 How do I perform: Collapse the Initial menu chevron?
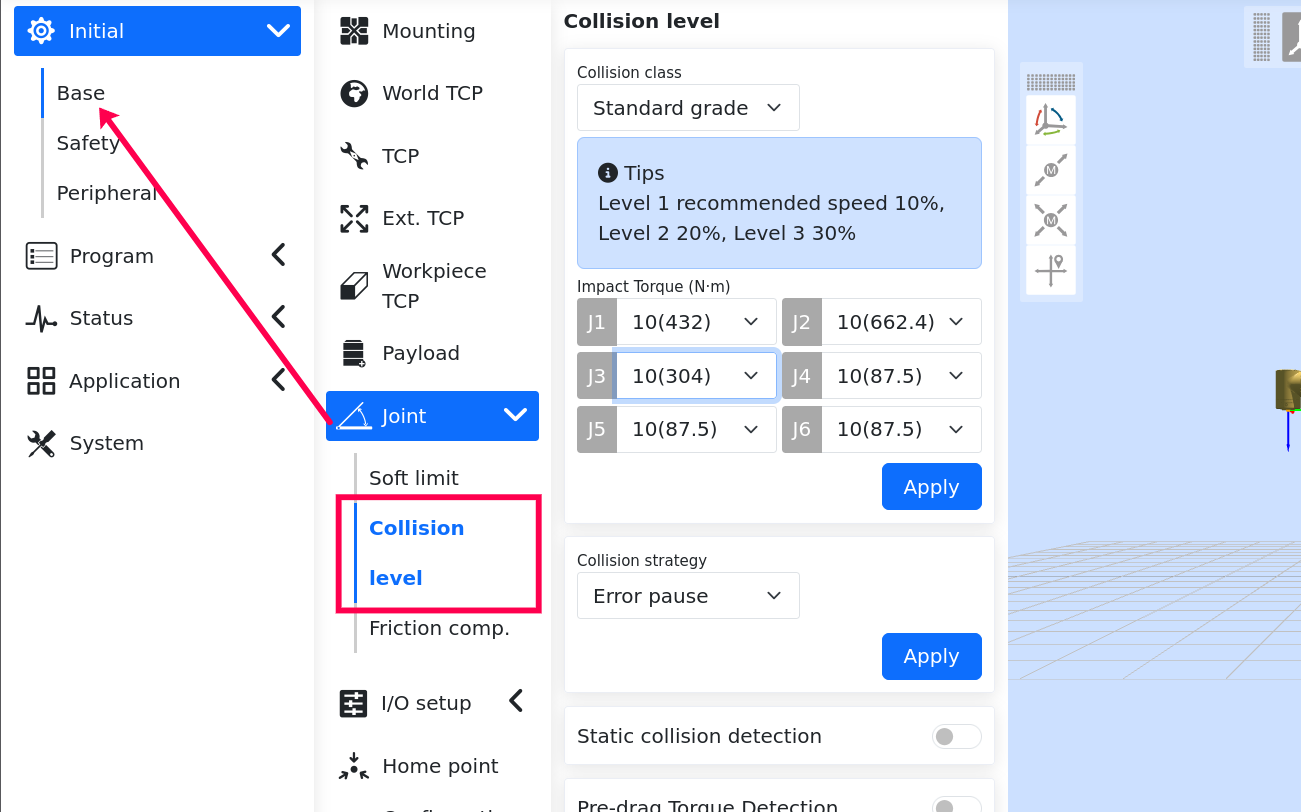[x=278, y=31]
